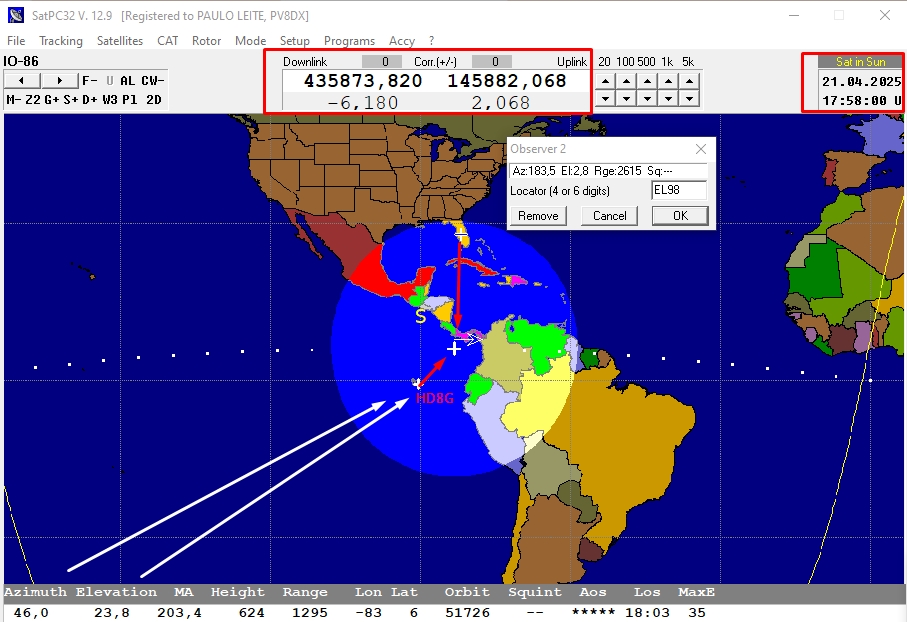Decrease frequency by 500 Hz step
This screenshot has height=622, width=907.
pos(647,98)
